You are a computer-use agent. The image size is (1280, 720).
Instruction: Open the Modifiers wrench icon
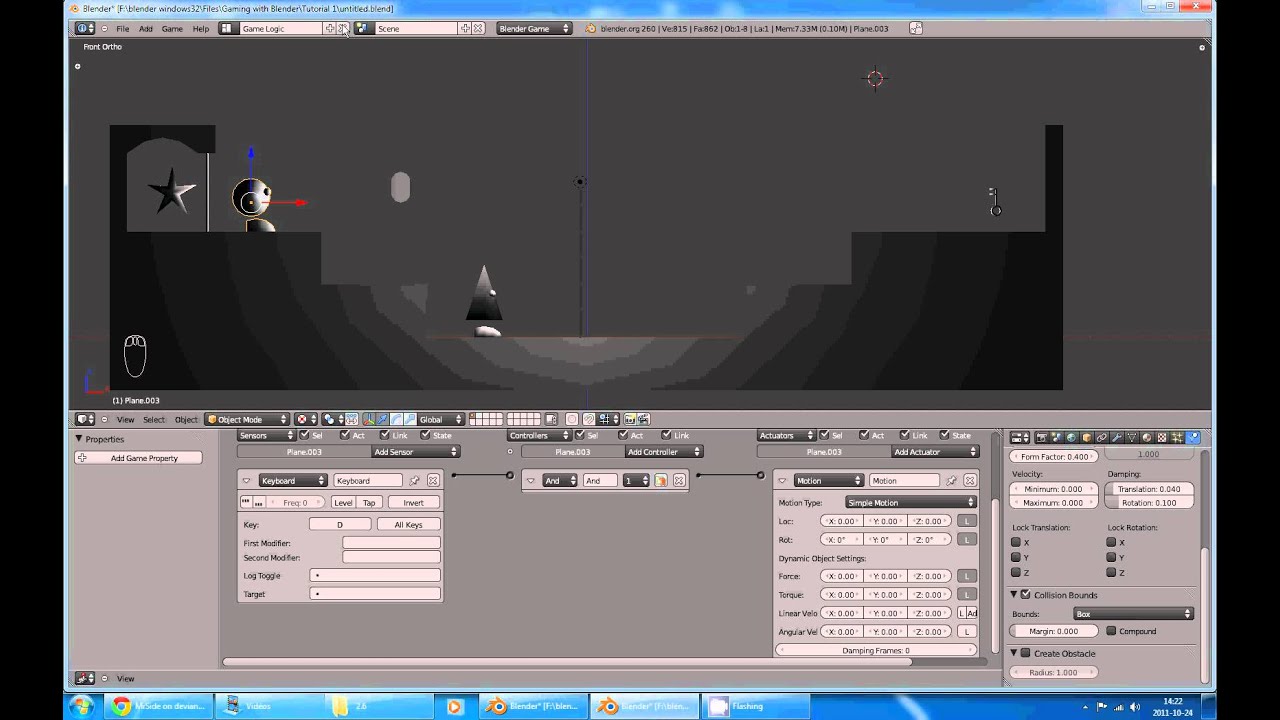(x=1116, y=437)
